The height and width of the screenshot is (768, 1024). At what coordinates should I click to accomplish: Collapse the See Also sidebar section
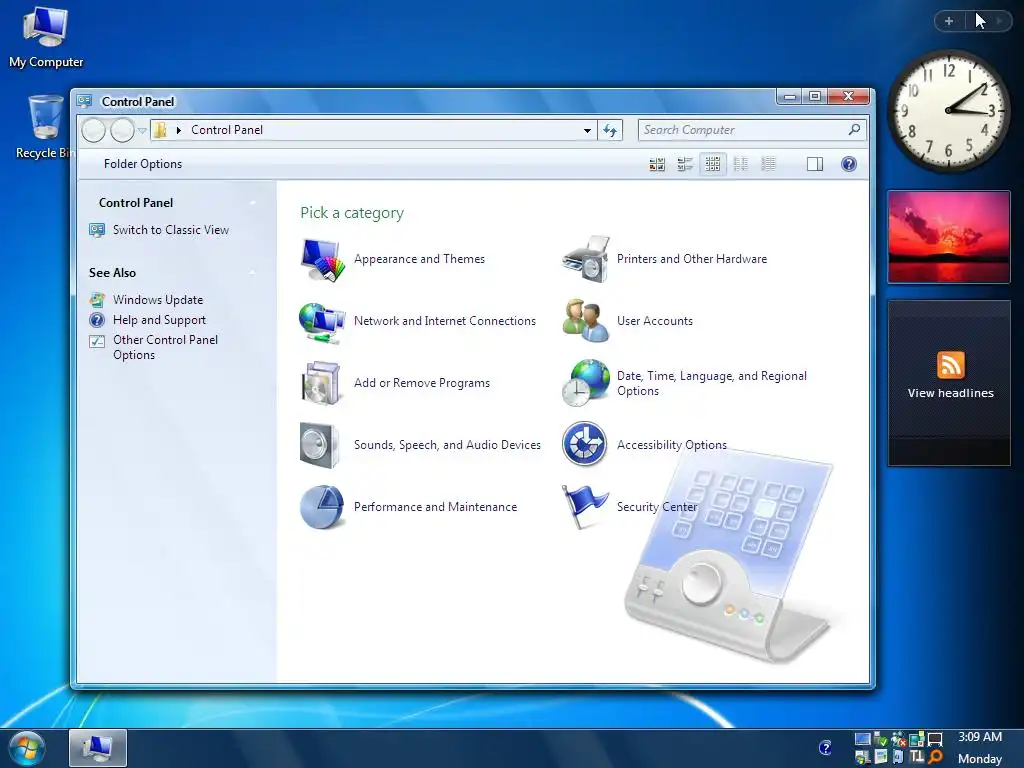[253, 273]
